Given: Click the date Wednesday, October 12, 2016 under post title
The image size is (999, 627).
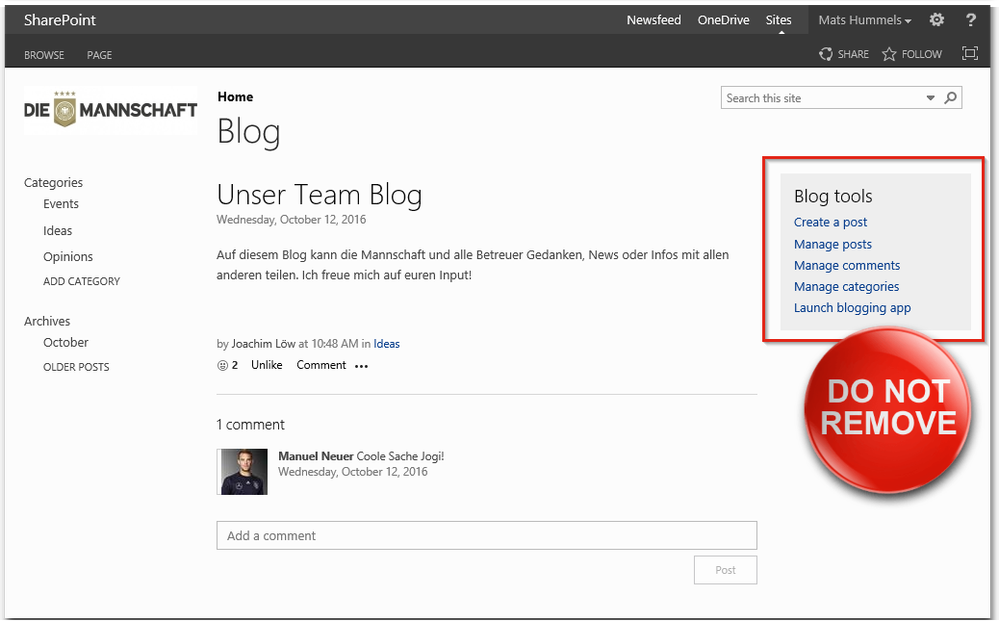Looking at the screenshot, I should point(291,220).
